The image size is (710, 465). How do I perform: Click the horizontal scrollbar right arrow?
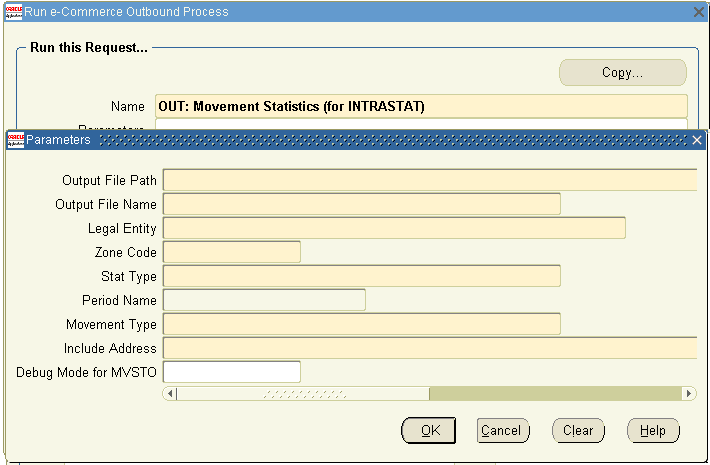[x=689, y=393]
